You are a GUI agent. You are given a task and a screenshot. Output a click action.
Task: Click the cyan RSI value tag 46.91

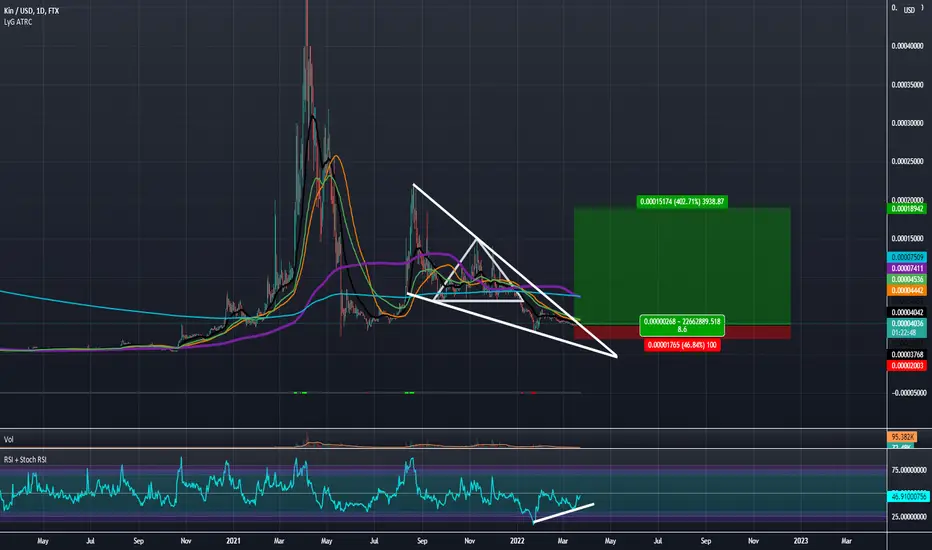(x=906, y=496)
